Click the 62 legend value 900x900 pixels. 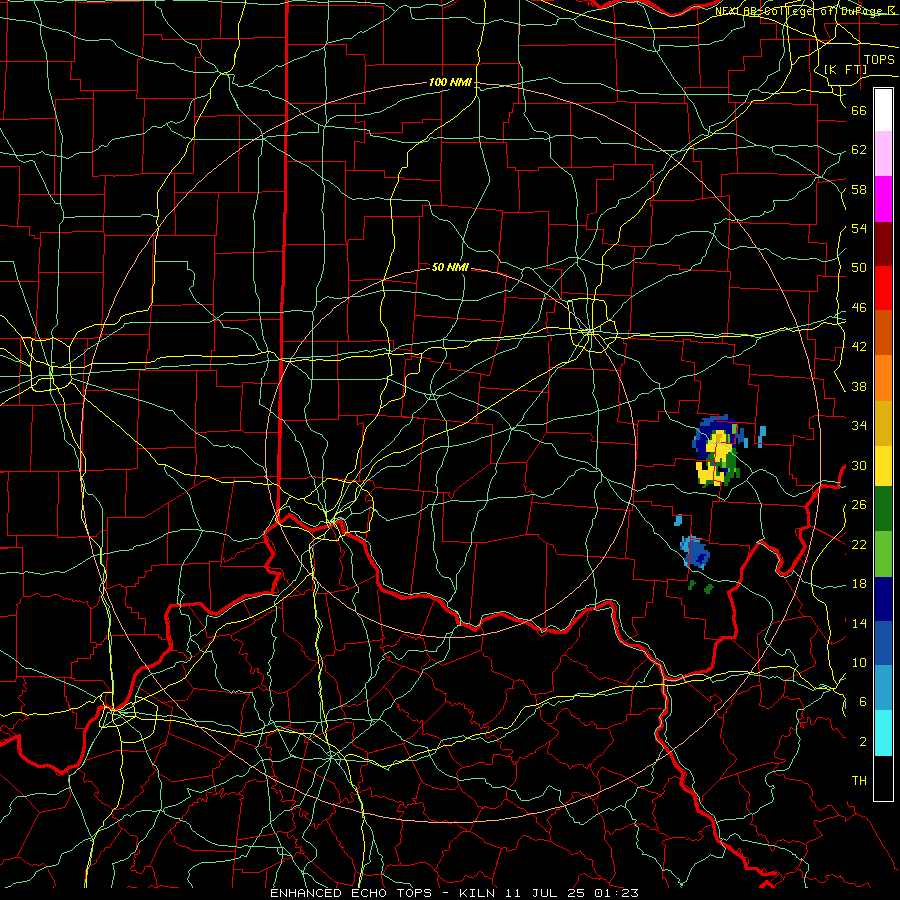tap(859, 150)
